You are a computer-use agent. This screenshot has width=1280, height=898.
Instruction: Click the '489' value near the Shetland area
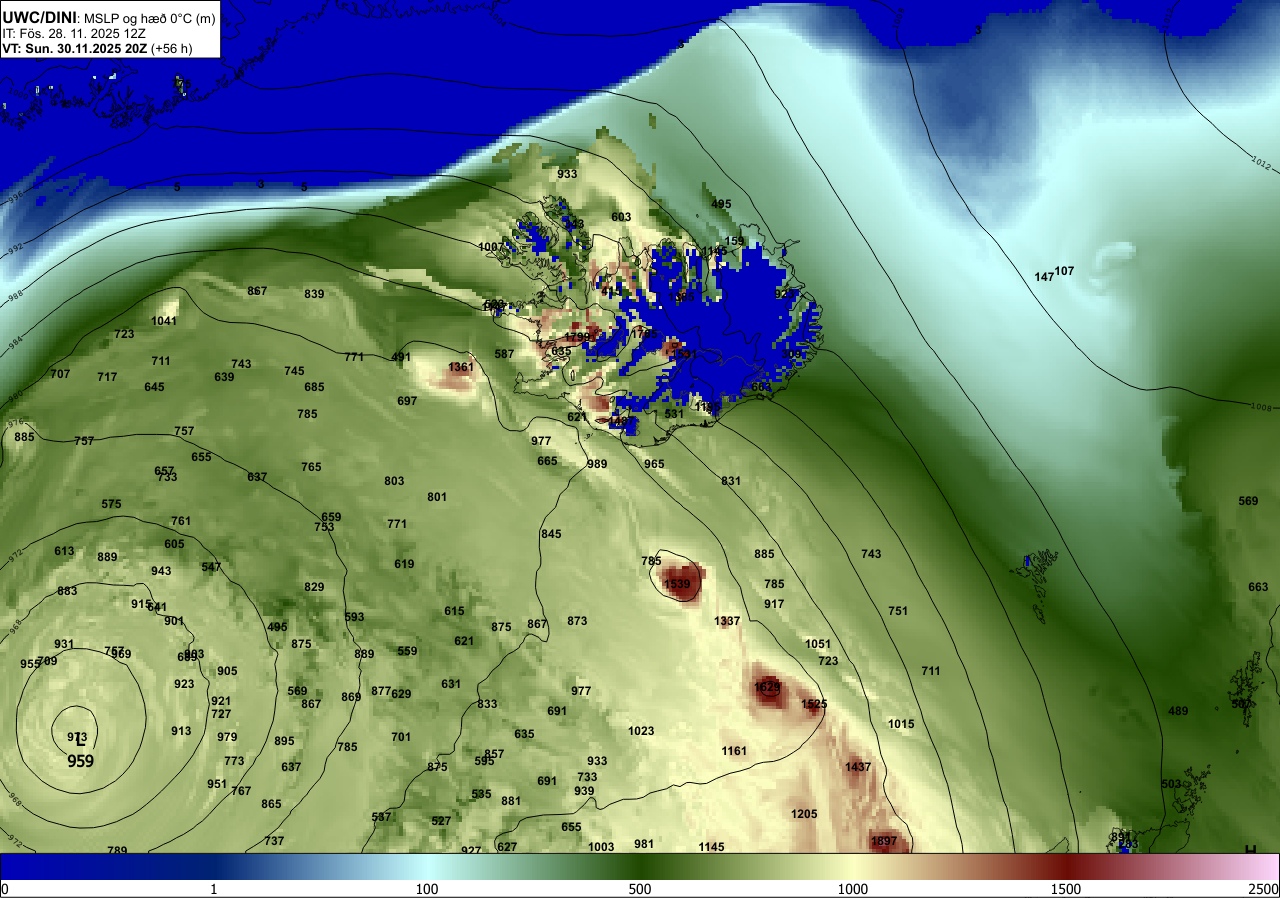pos(1178,711)
